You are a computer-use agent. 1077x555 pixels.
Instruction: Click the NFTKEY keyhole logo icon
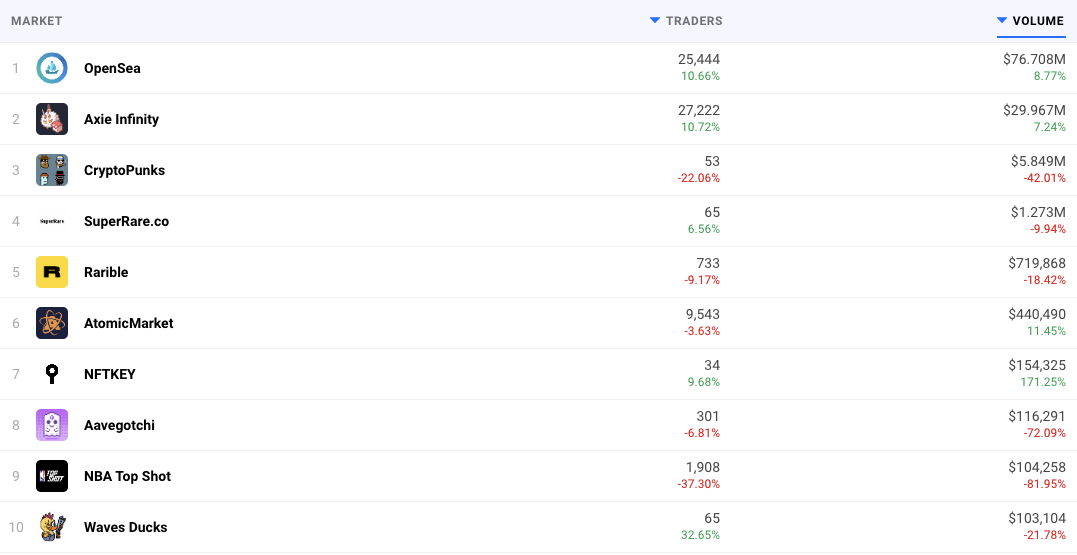tap(52, 374)
